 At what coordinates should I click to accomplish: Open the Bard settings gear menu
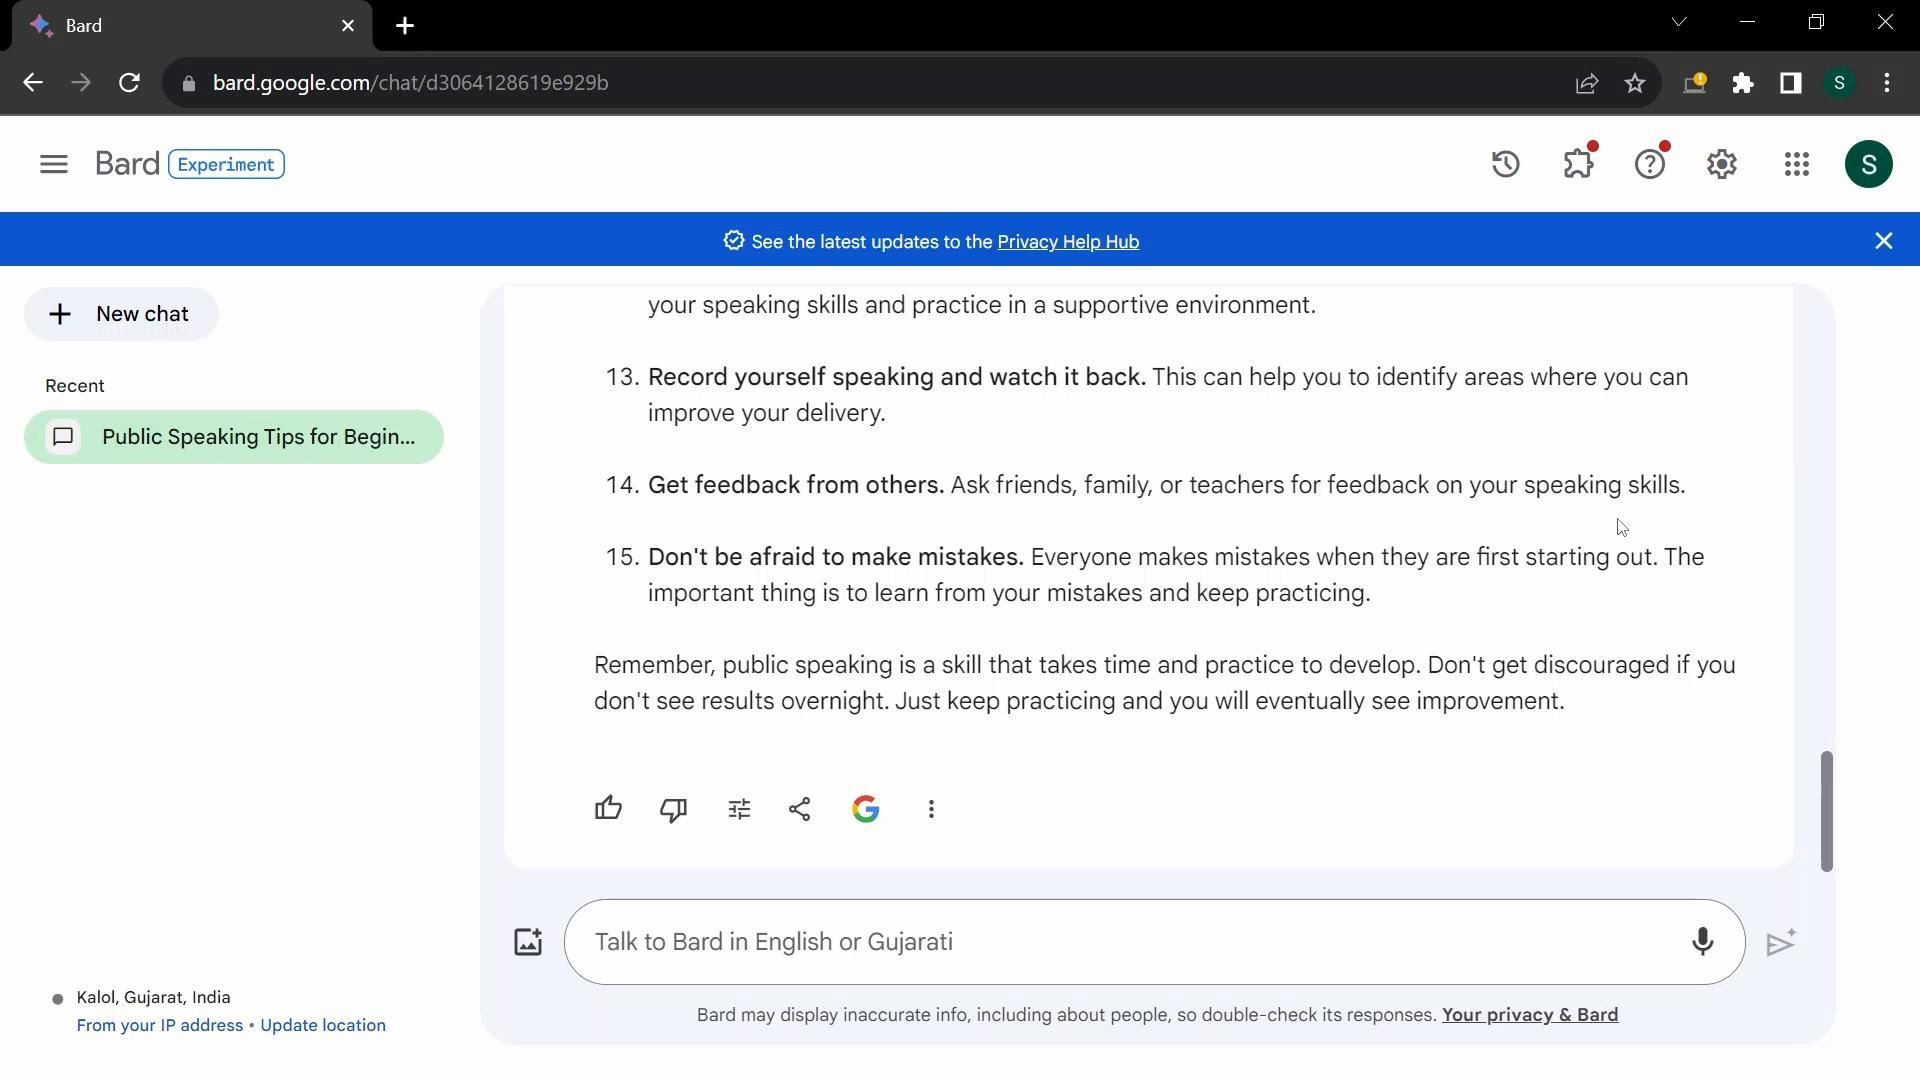1721,164
